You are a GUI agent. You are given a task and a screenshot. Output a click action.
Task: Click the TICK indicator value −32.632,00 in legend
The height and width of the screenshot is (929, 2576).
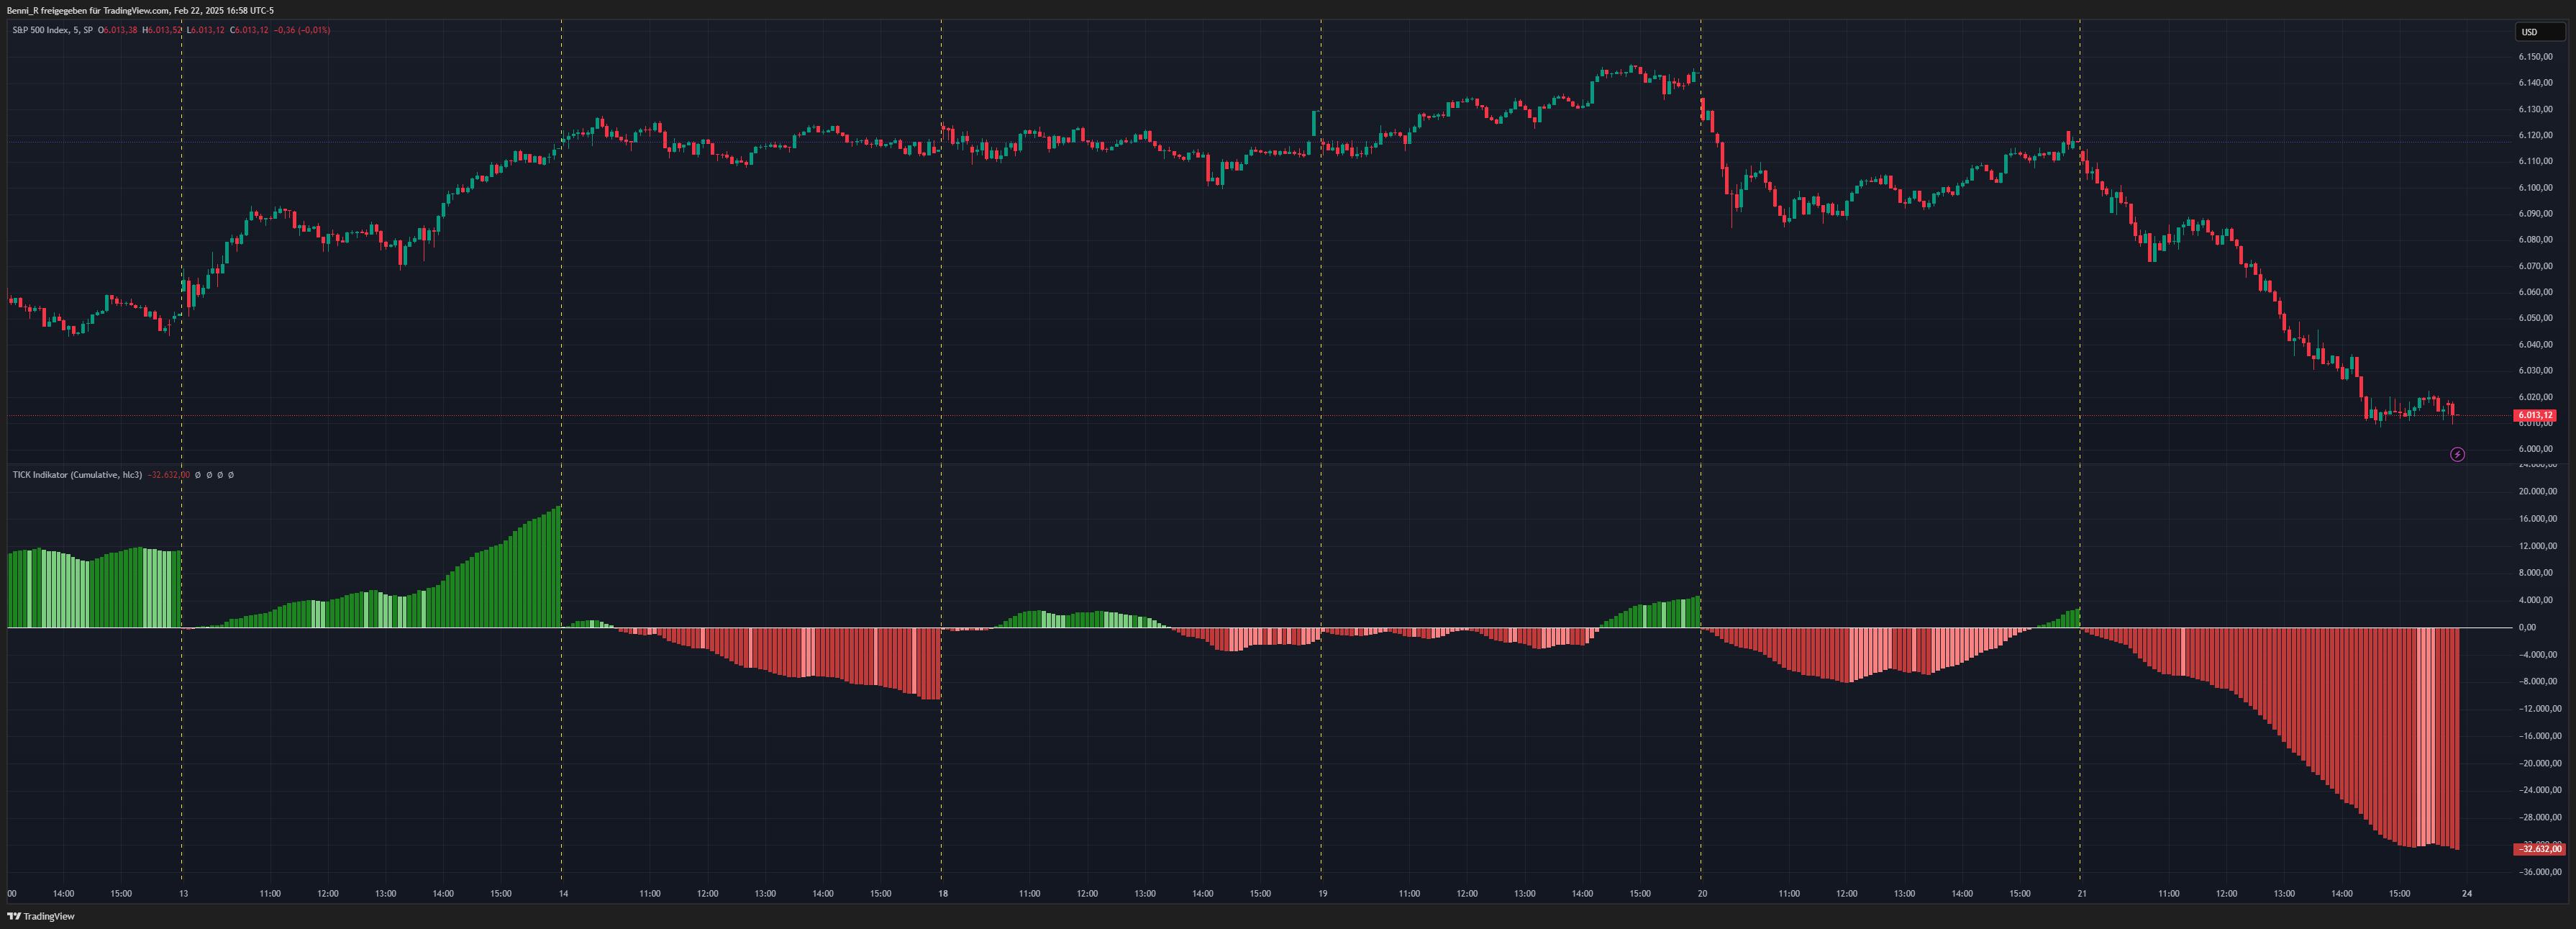click(168, 475)
